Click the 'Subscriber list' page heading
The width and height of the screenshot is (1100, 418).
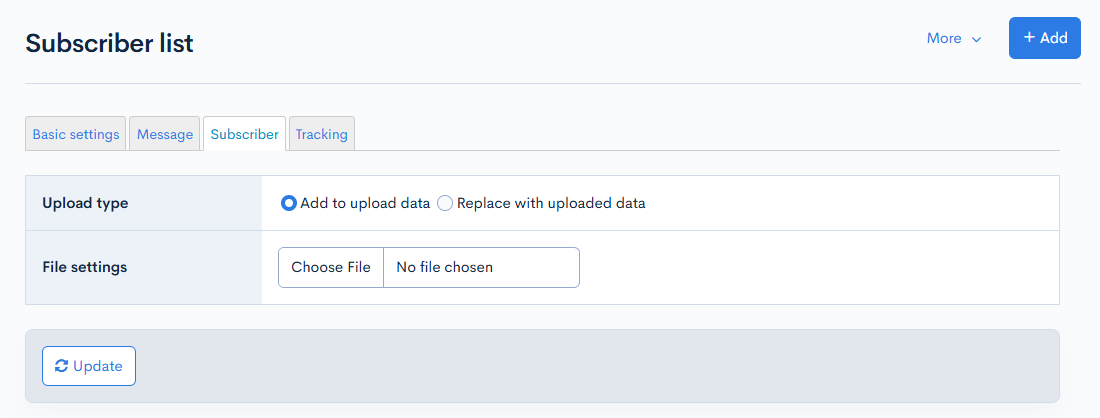click(110, 43)
